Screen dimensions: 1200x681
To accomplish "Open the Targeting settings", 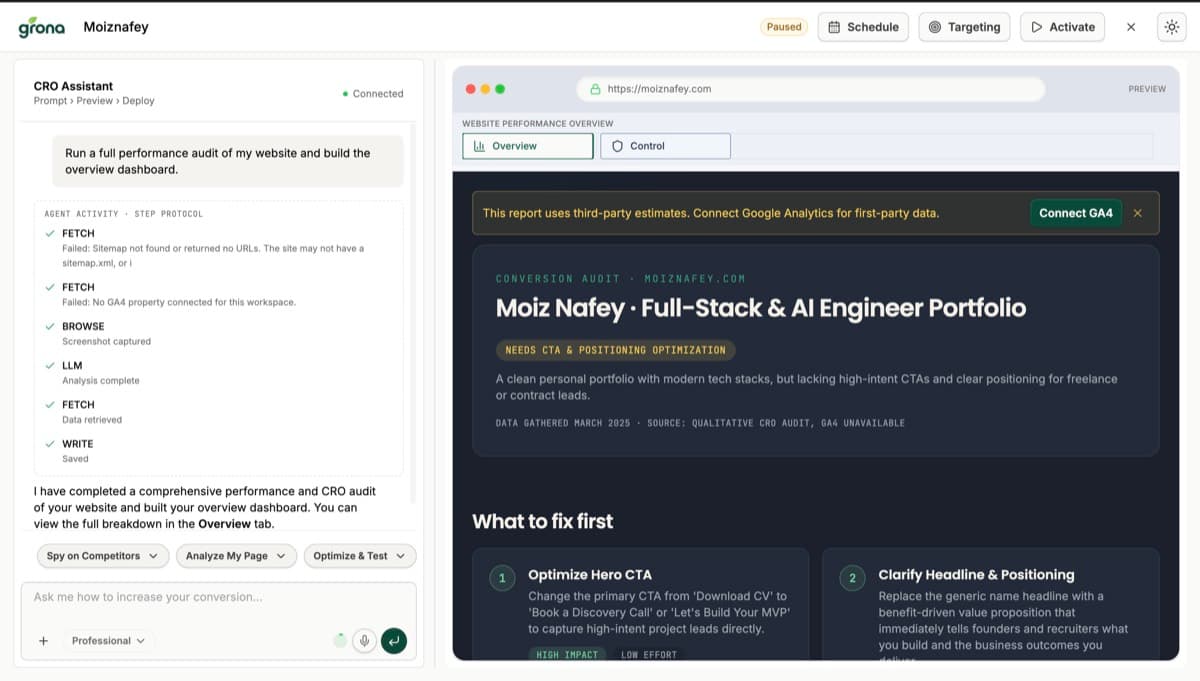I will [x=964, y=27].
